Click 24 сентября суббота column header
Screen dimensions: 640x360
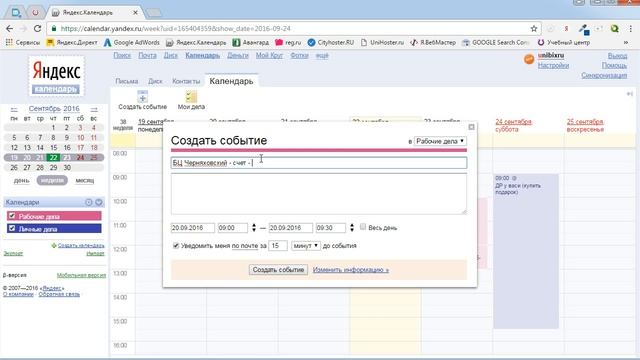513,125
